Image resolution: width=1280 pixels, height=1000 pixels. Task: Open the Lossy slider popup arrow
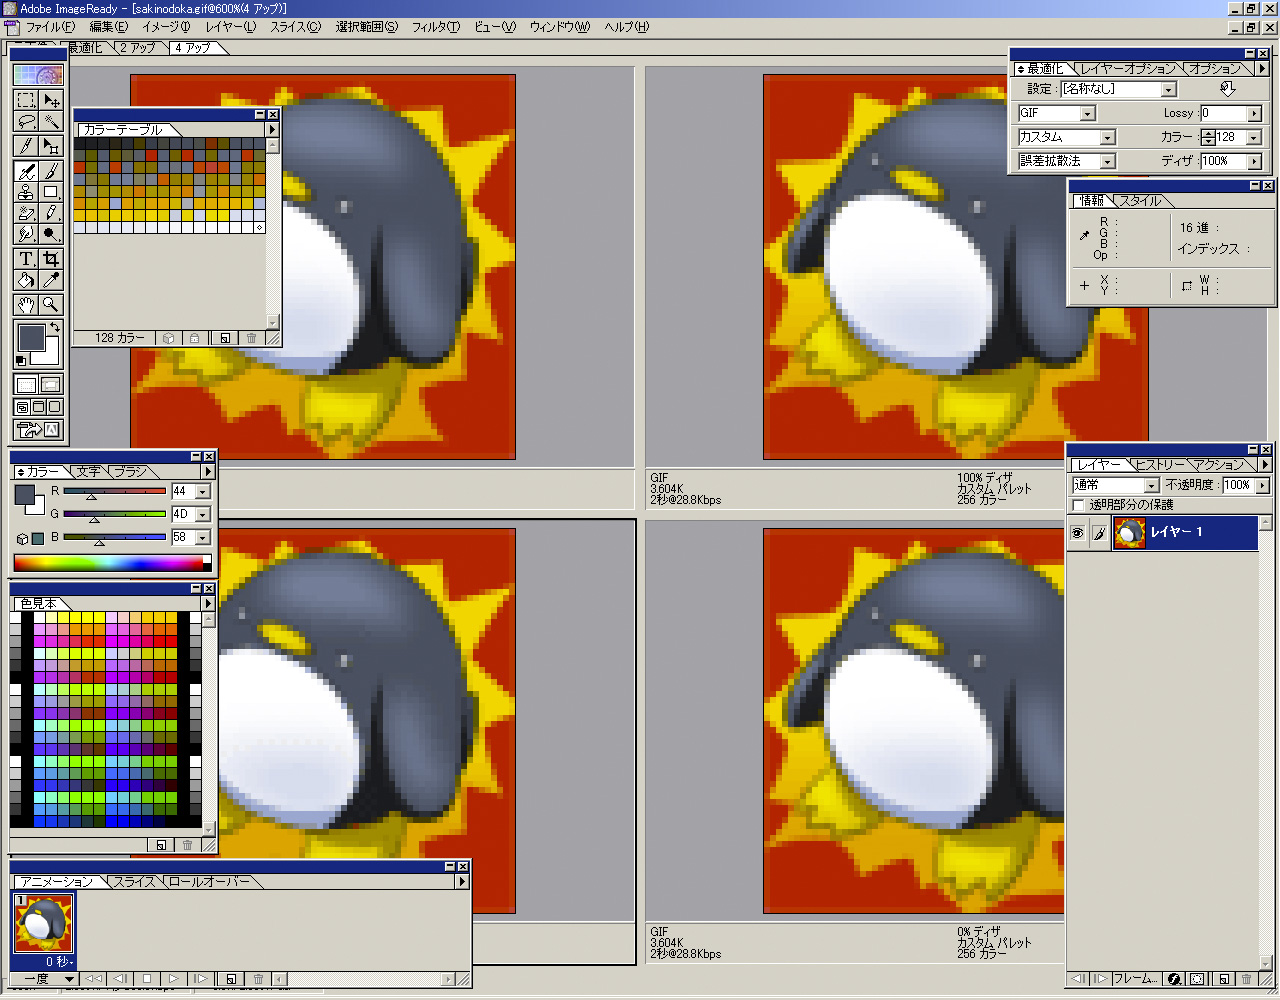tap(1254, 113)
